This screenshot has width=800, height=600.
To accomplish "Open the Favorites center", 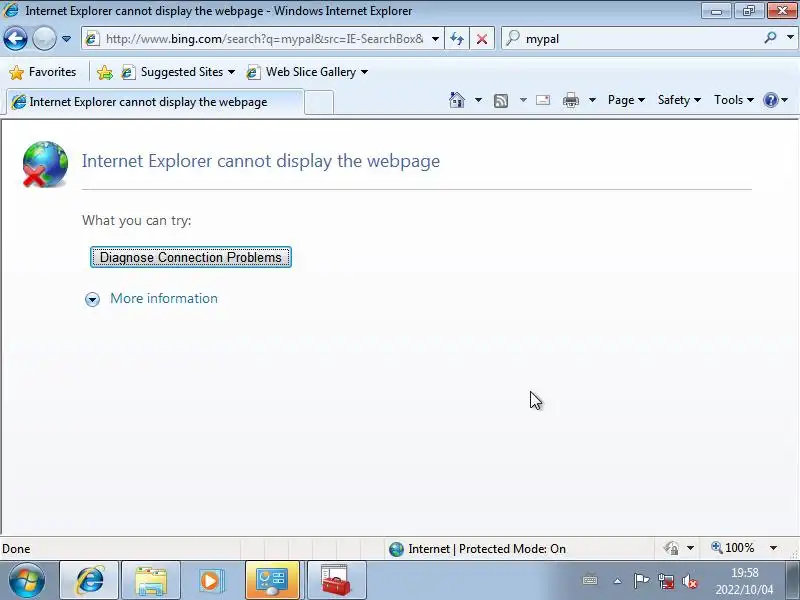I will [43, 72].
